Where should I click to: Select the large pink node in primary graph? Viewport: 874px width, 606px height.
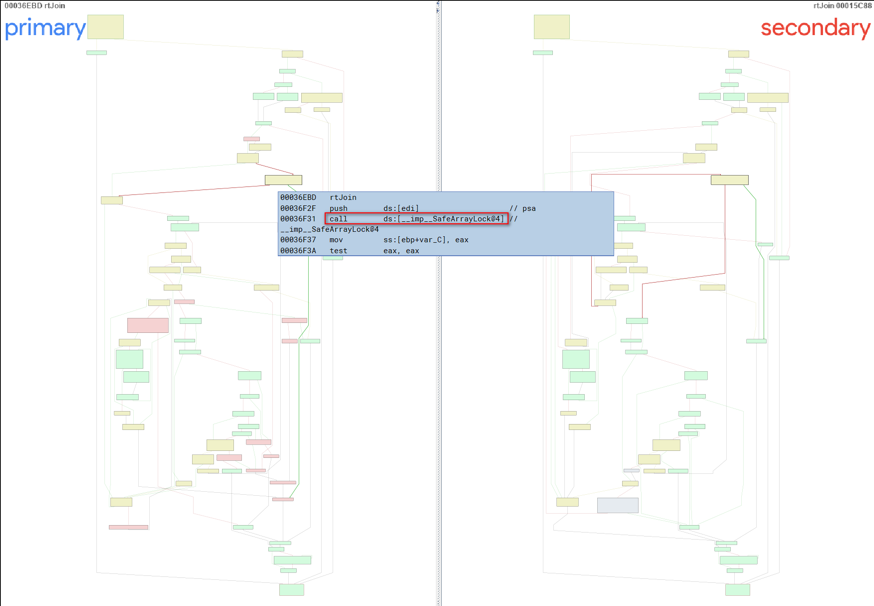click(148, 325)
